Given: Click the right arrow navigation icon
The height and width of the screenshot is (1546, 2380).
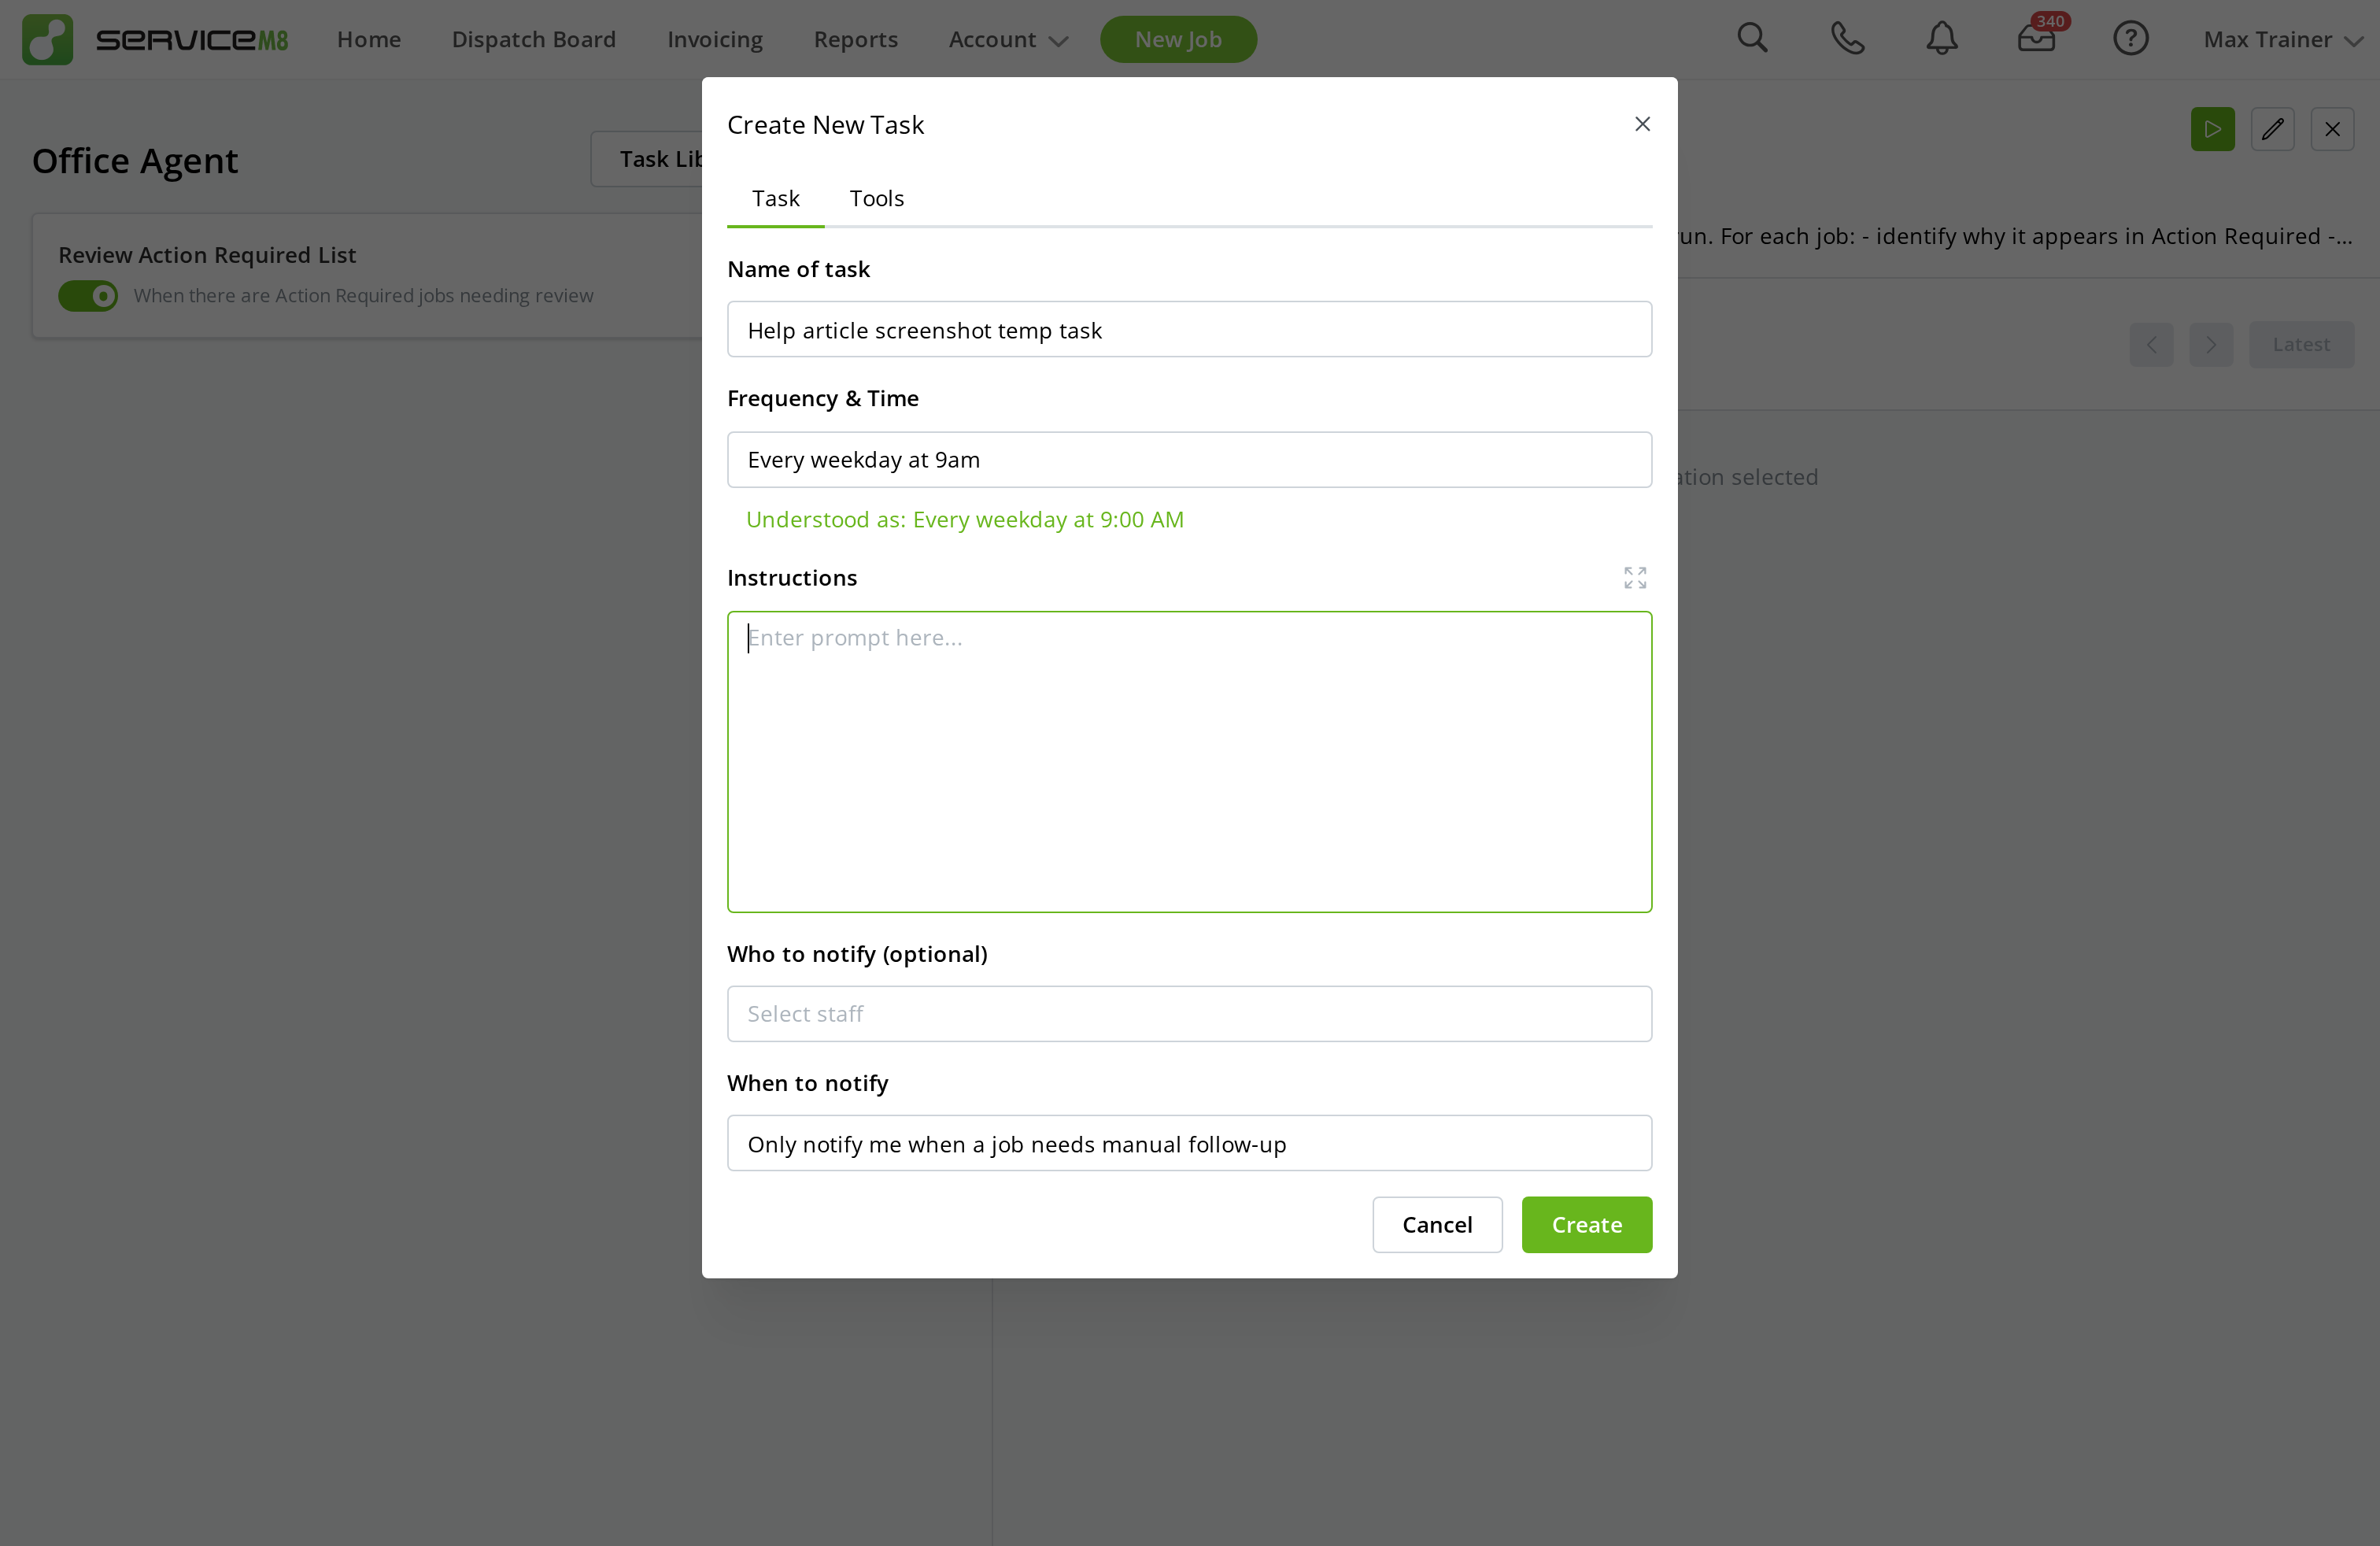Looking at the screenshot, I should (2211, 344).
